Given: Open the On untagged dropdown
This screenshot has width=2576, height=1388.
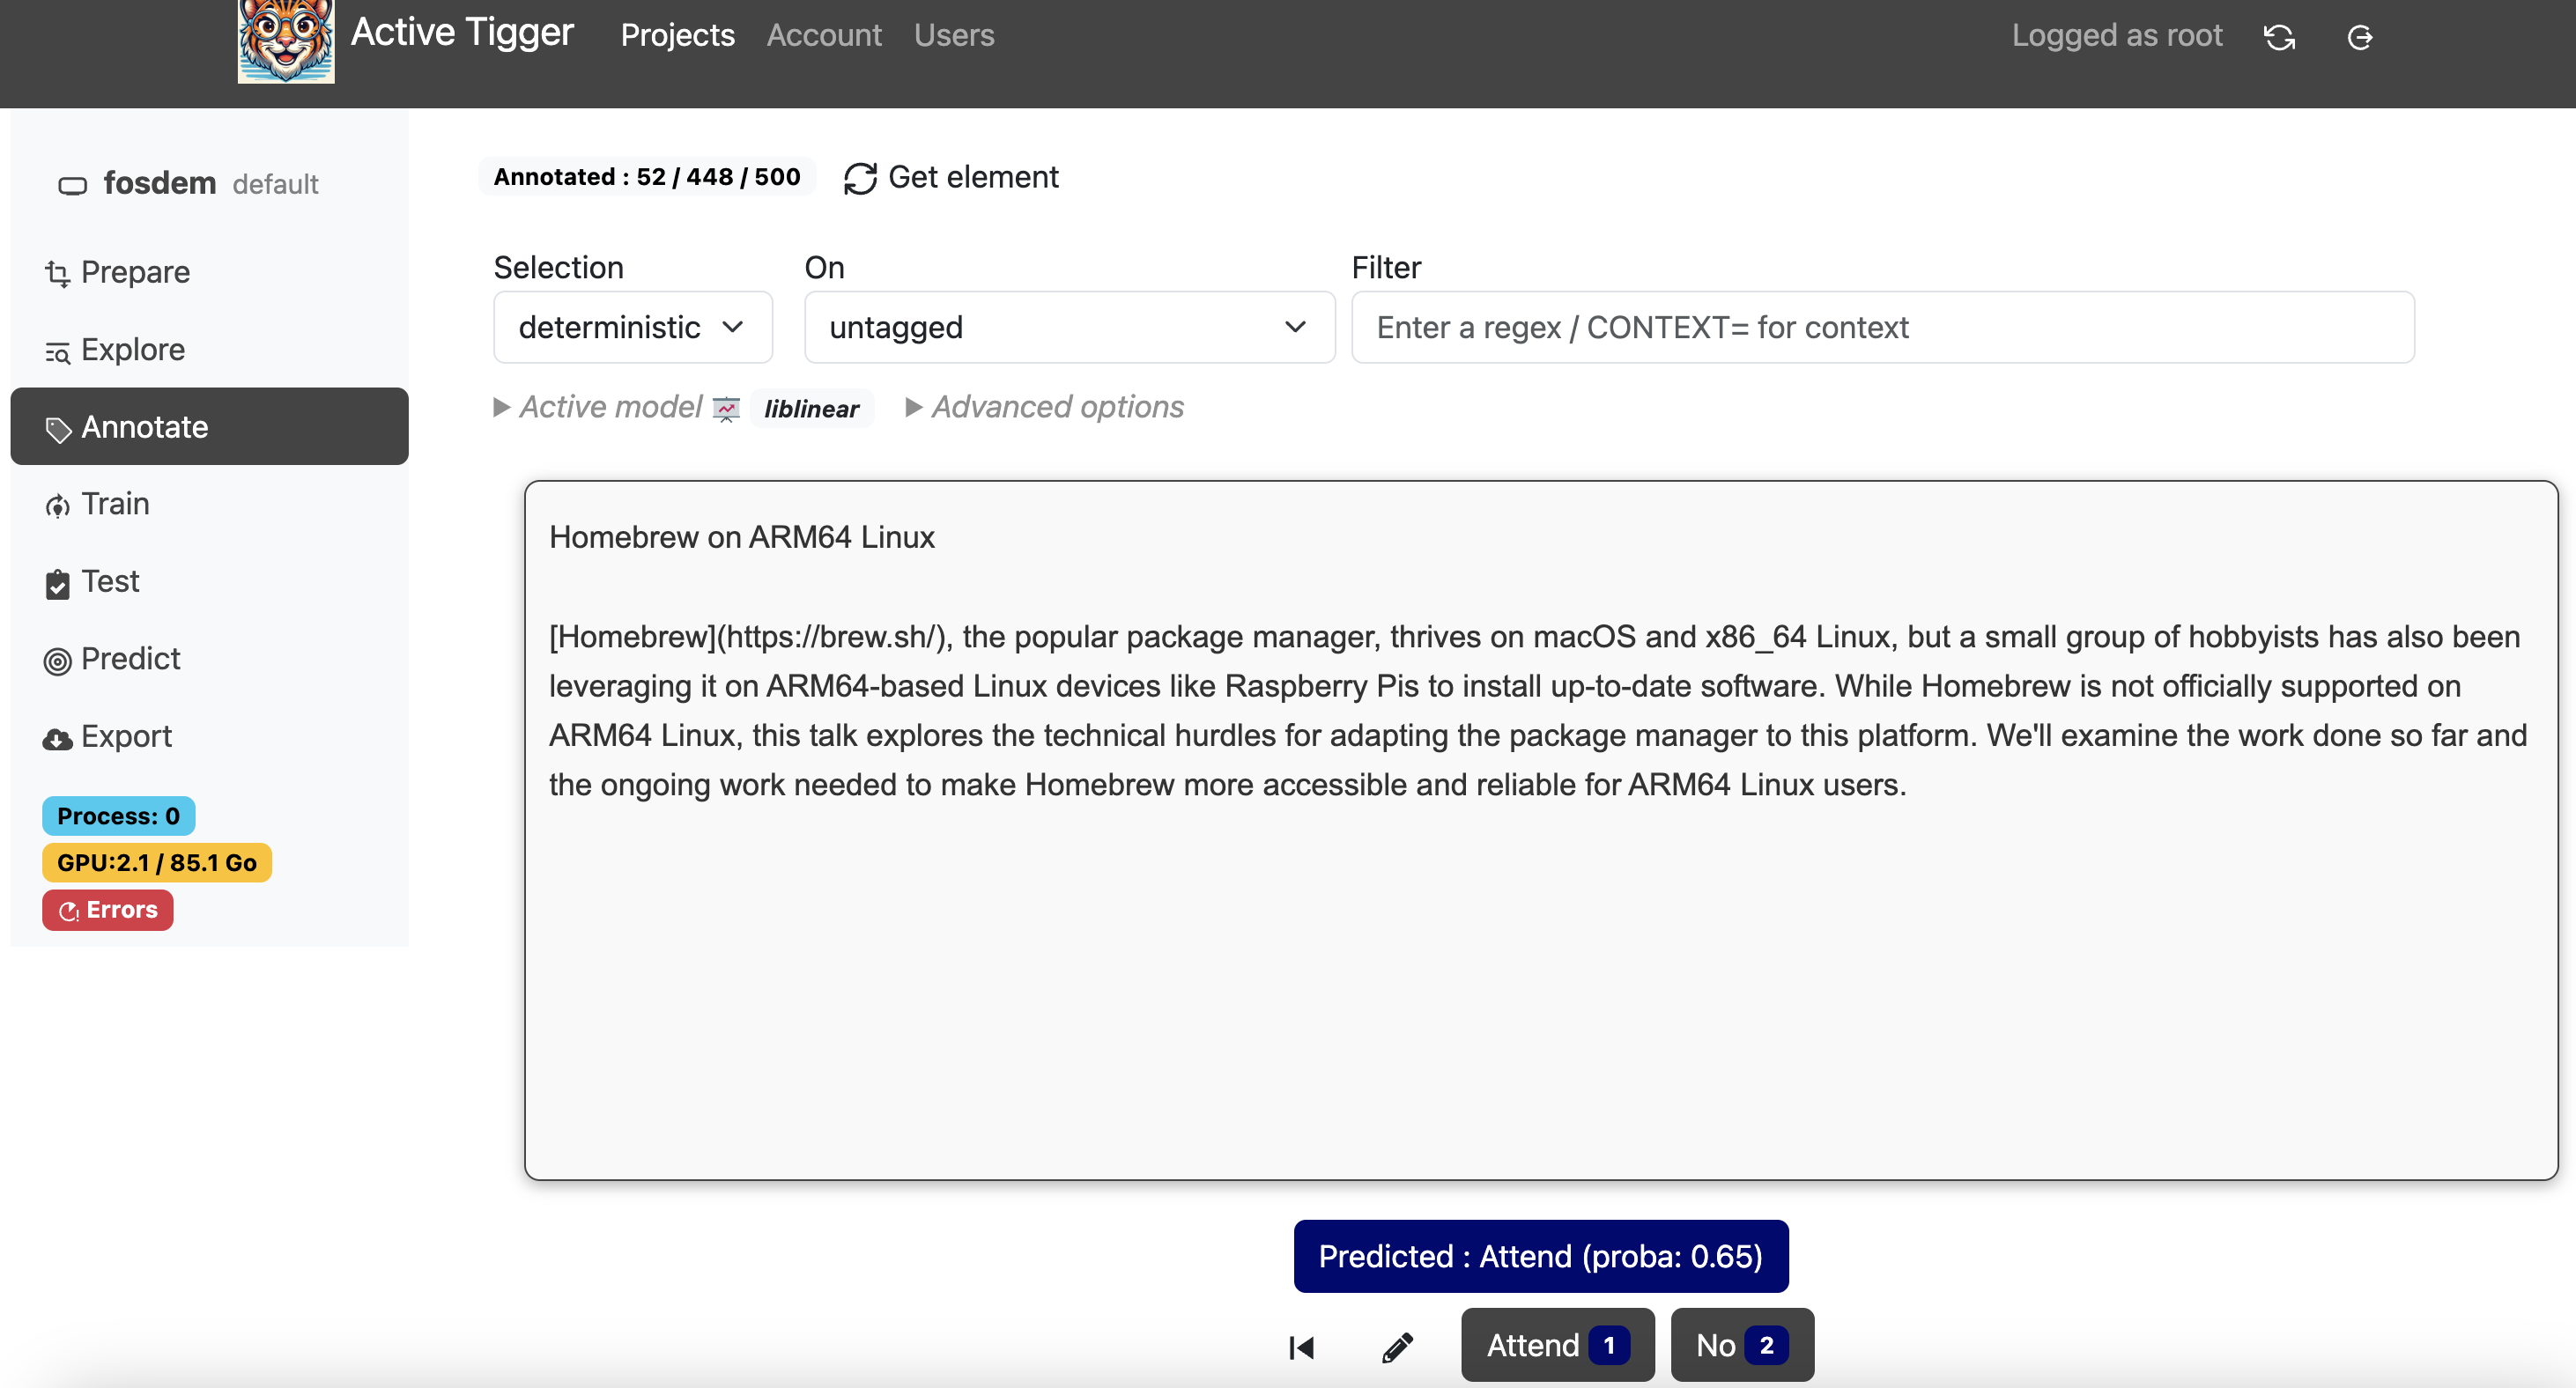Looking at the screenshot, I should tap(1068, 327).
